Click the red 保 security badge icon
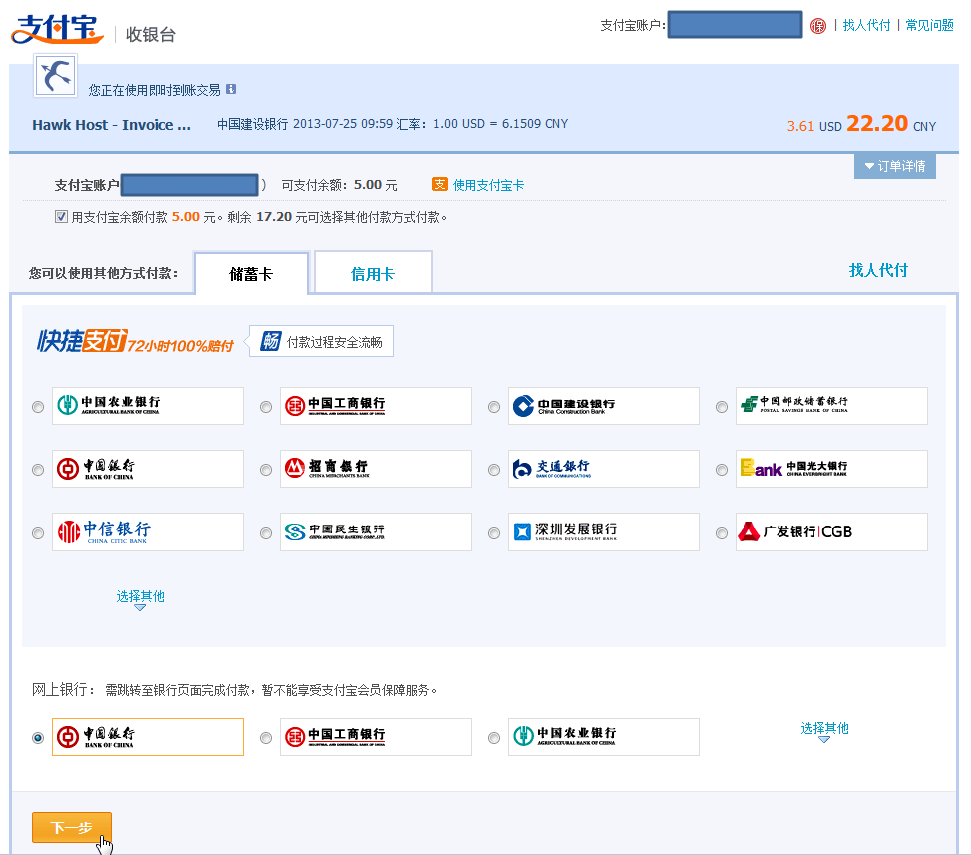Image resolution: width=971 pixels, height=855 pixels. point(818,26)
